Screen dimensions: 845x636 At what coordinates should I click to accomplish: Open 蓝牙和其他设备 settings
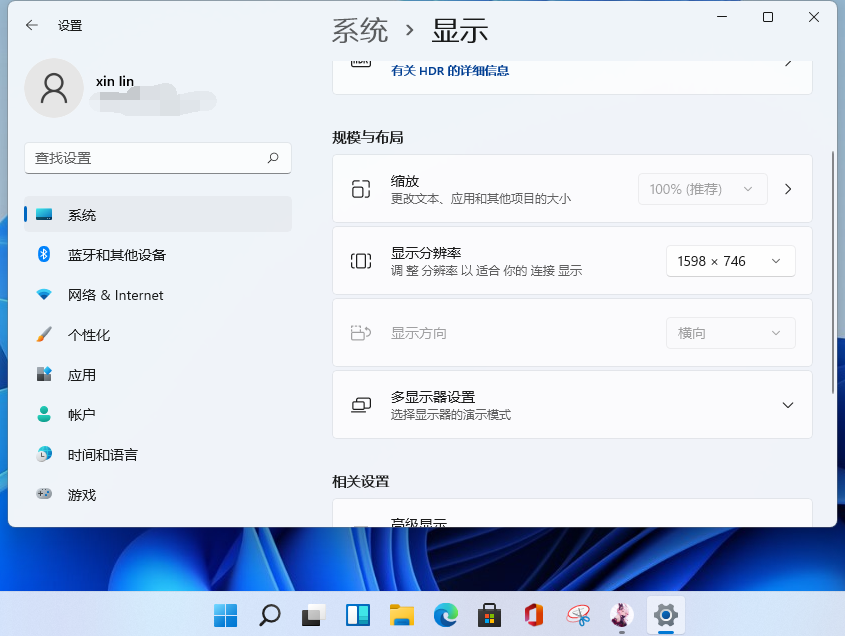116,255
